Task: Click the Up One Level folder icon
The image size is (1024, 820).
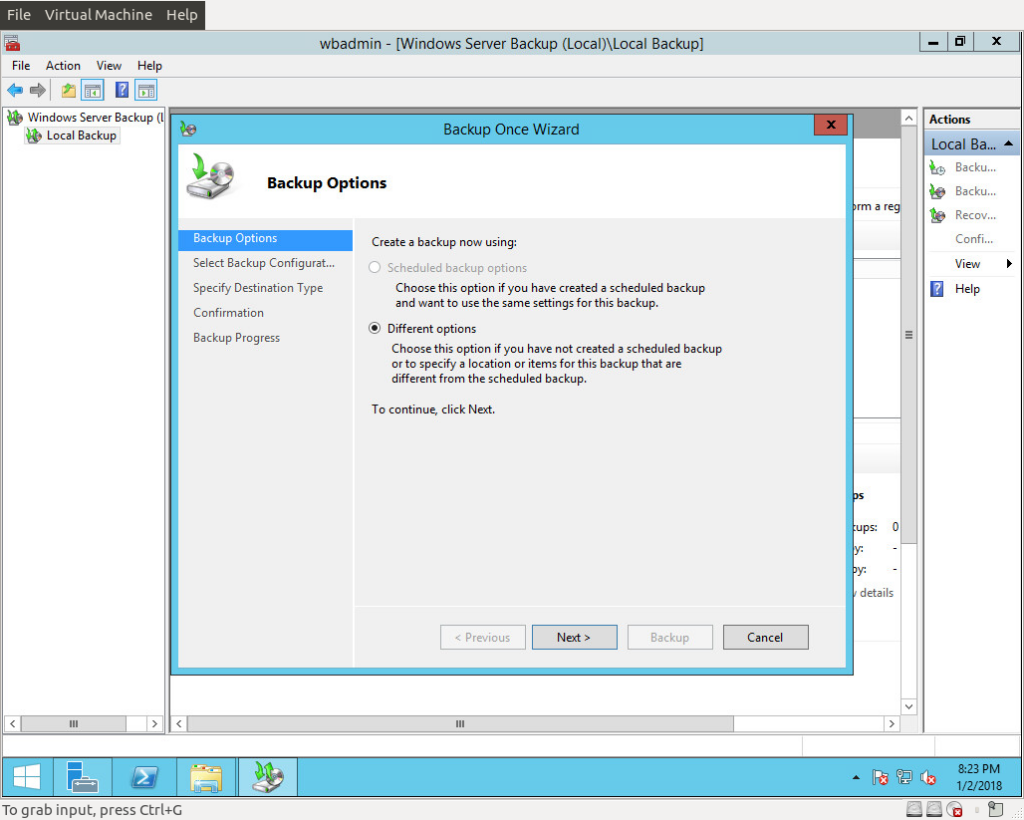Action: click(x=69, y=90)
